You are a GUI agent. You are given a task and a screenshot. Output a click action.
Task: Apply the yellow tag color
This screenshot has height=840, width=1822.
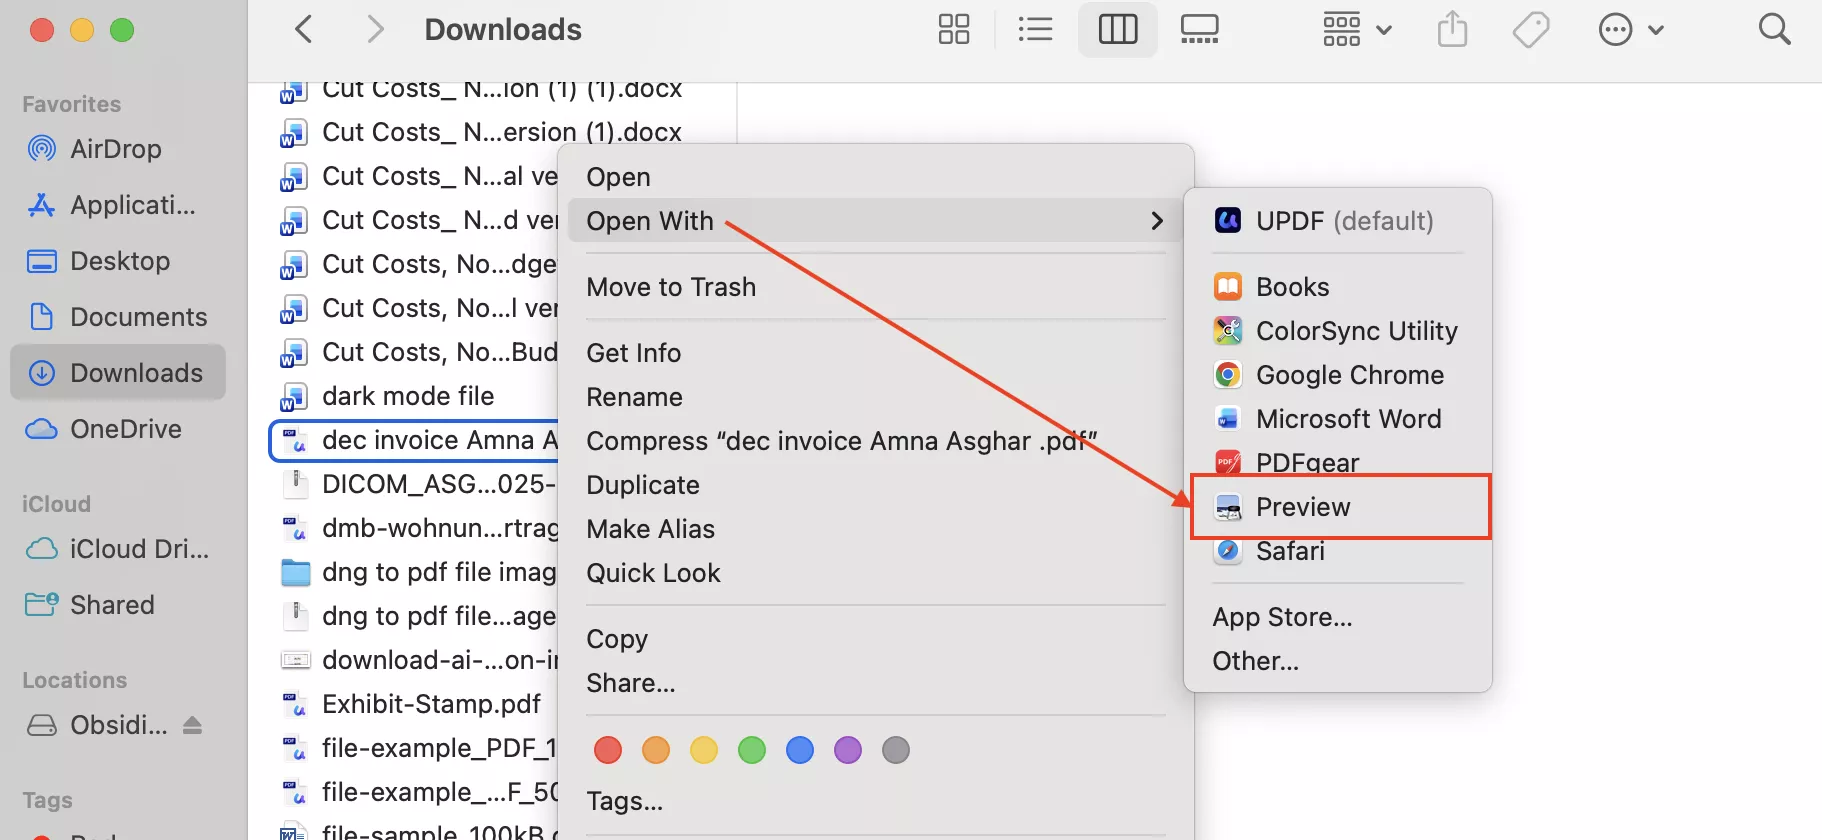tap(704, 750)
